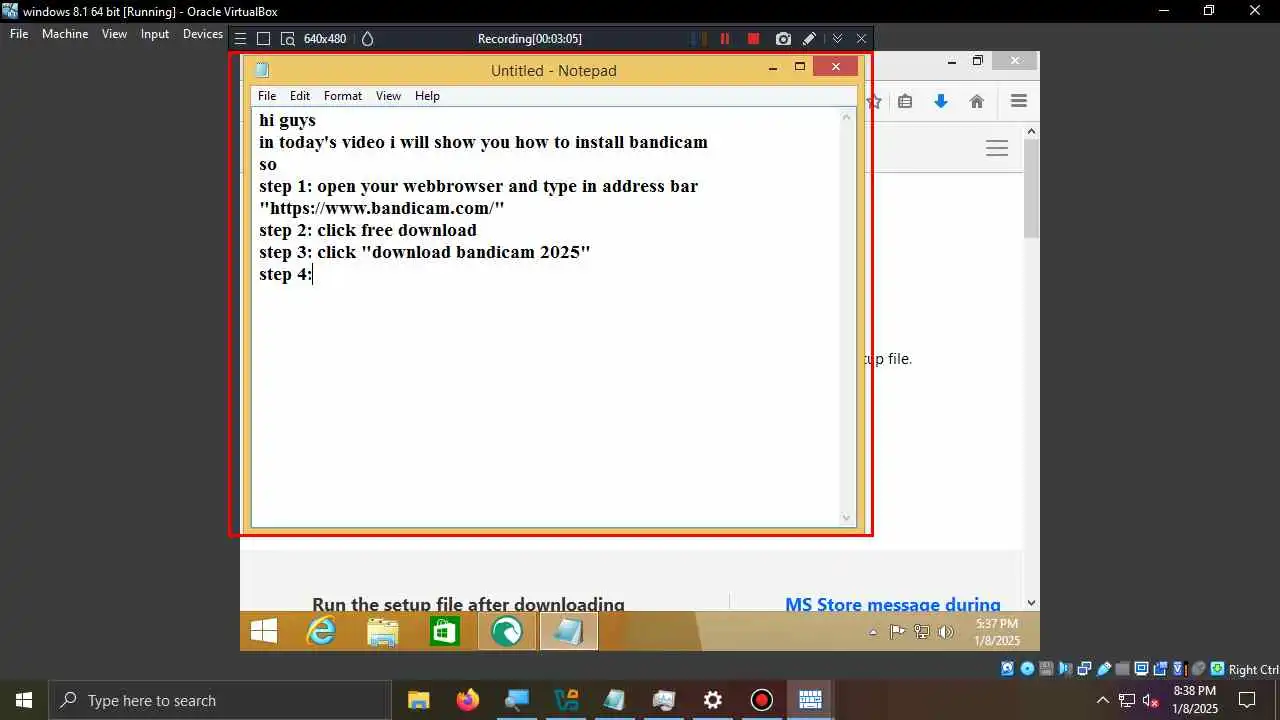
Task: Click the find window magnifier icon
Action: (x=288, y=39)
